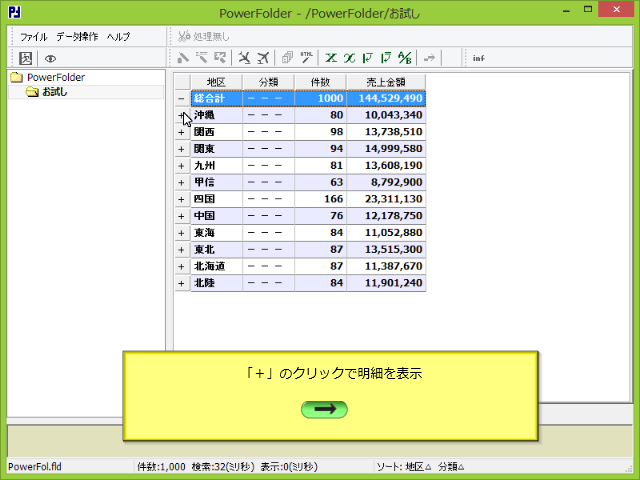Click the italic green X icon
This screenshot has width=640, height=480.
click(x=349, y=58)
